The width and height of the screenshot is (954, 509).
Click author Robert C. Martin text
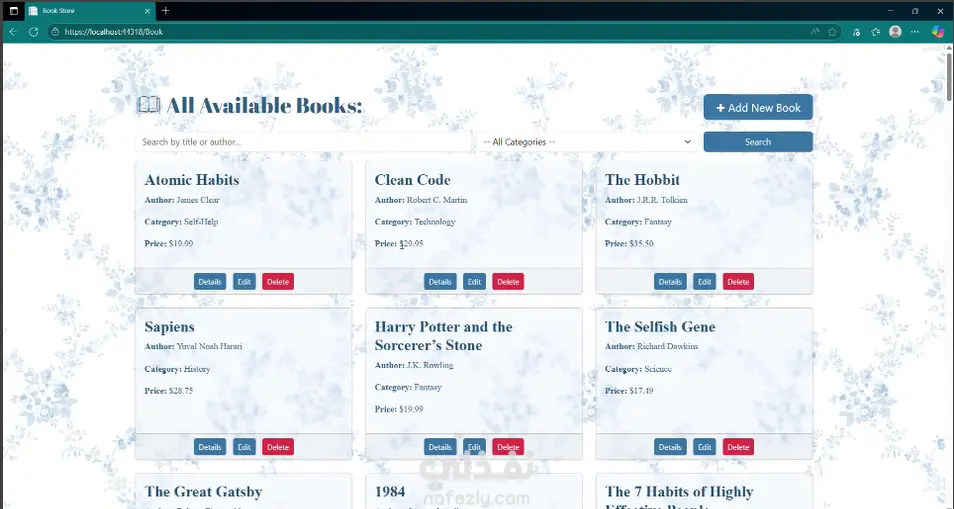[437, 200]
